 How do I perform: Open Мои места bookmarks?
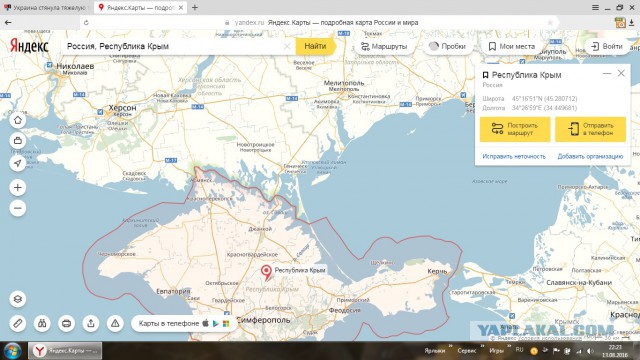coord(512,47)
